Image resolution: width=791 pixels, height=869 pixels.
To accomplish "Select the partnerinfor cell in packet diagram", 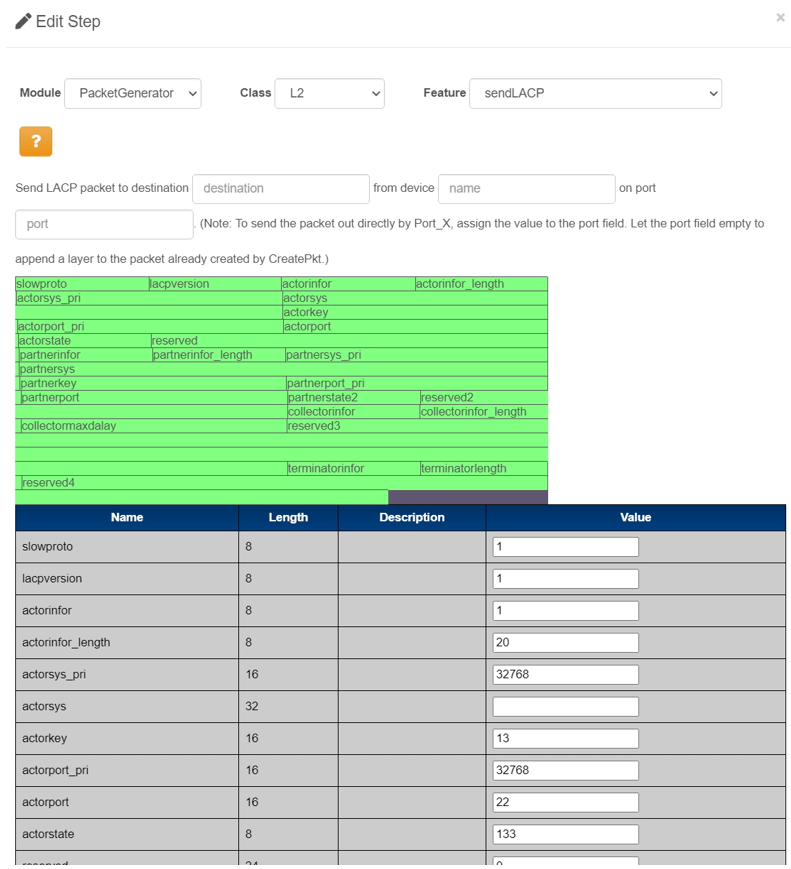I will point(85,355).
